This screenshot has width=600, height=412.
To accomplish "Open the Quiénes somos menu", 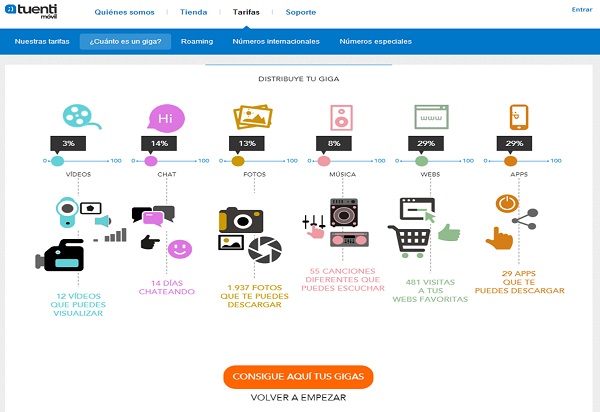I will (x=124, y=12).
